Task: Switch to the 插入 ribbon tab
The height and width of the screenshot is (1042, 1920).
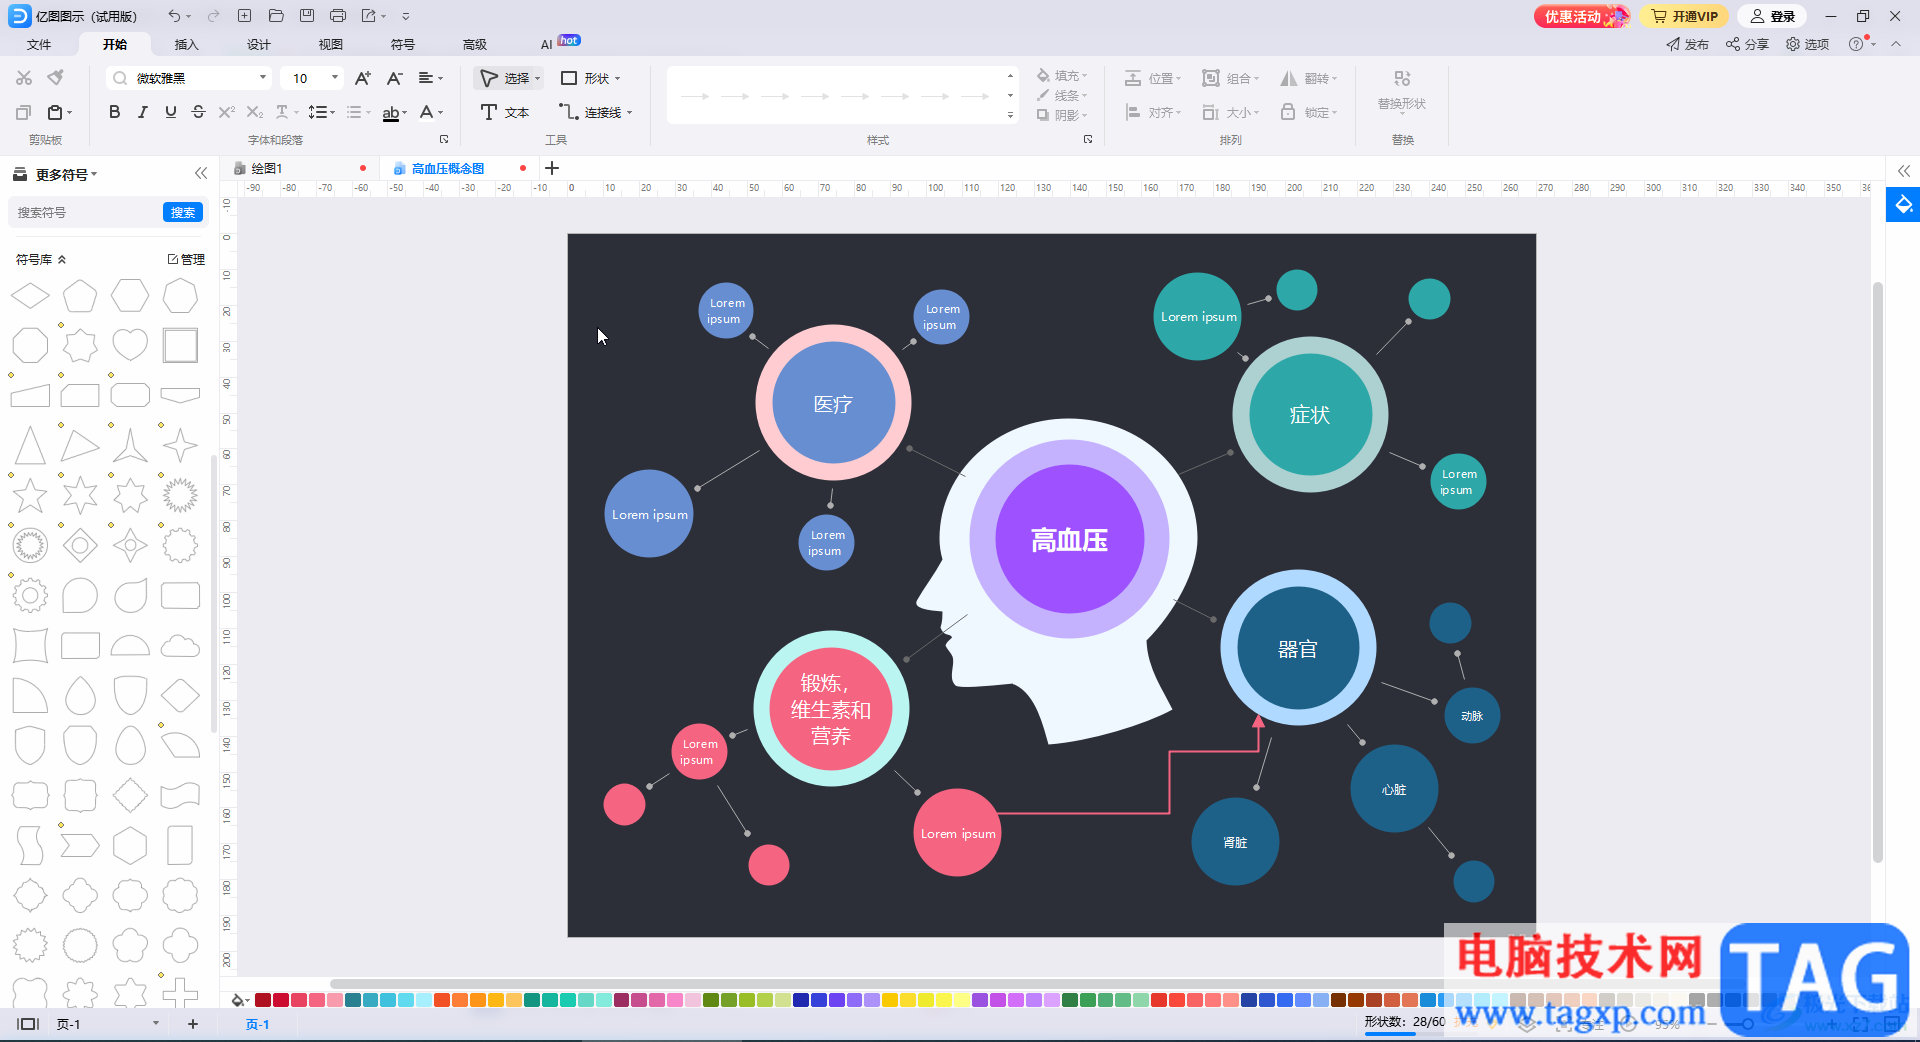Action: [187, 44]
